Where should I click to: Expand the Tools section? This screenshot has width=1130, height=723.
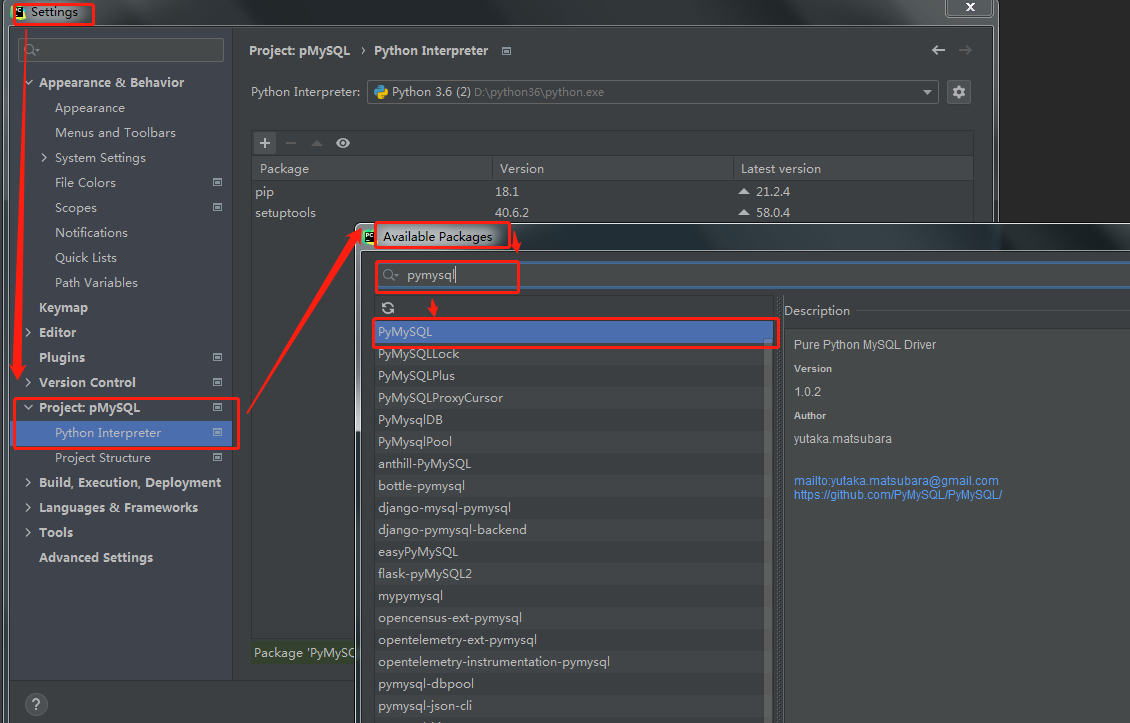(x=29, y=533)
